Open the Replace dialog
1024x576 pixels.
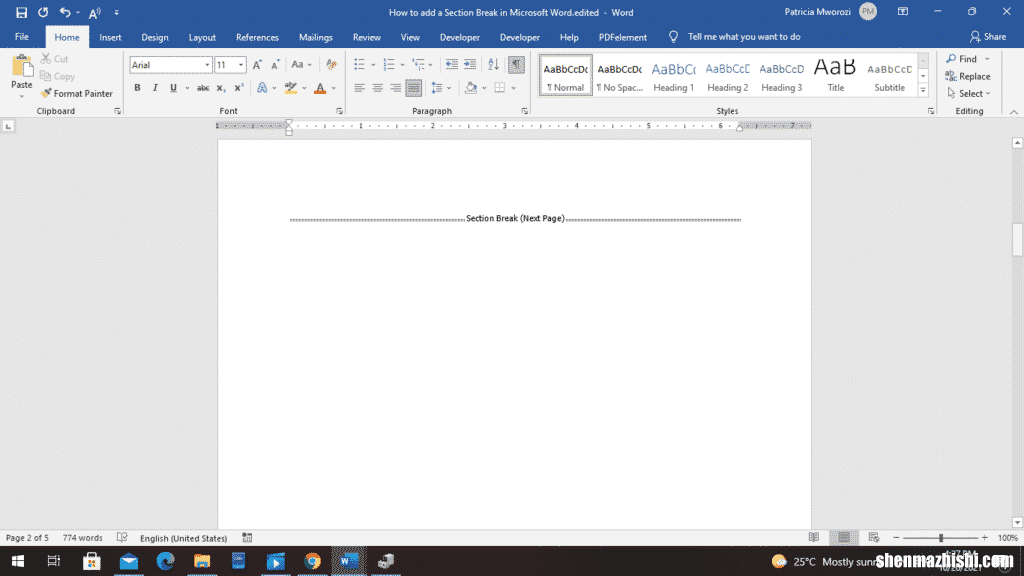(968, 76)
